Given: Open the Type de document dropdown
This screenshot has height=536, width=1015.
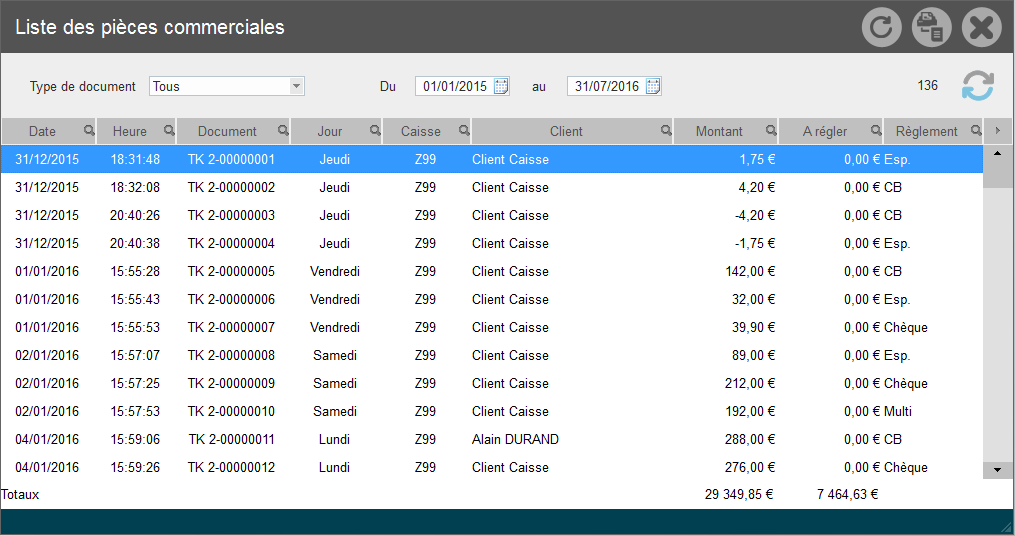Looking at the screenshot, I should tap(296, 86).
